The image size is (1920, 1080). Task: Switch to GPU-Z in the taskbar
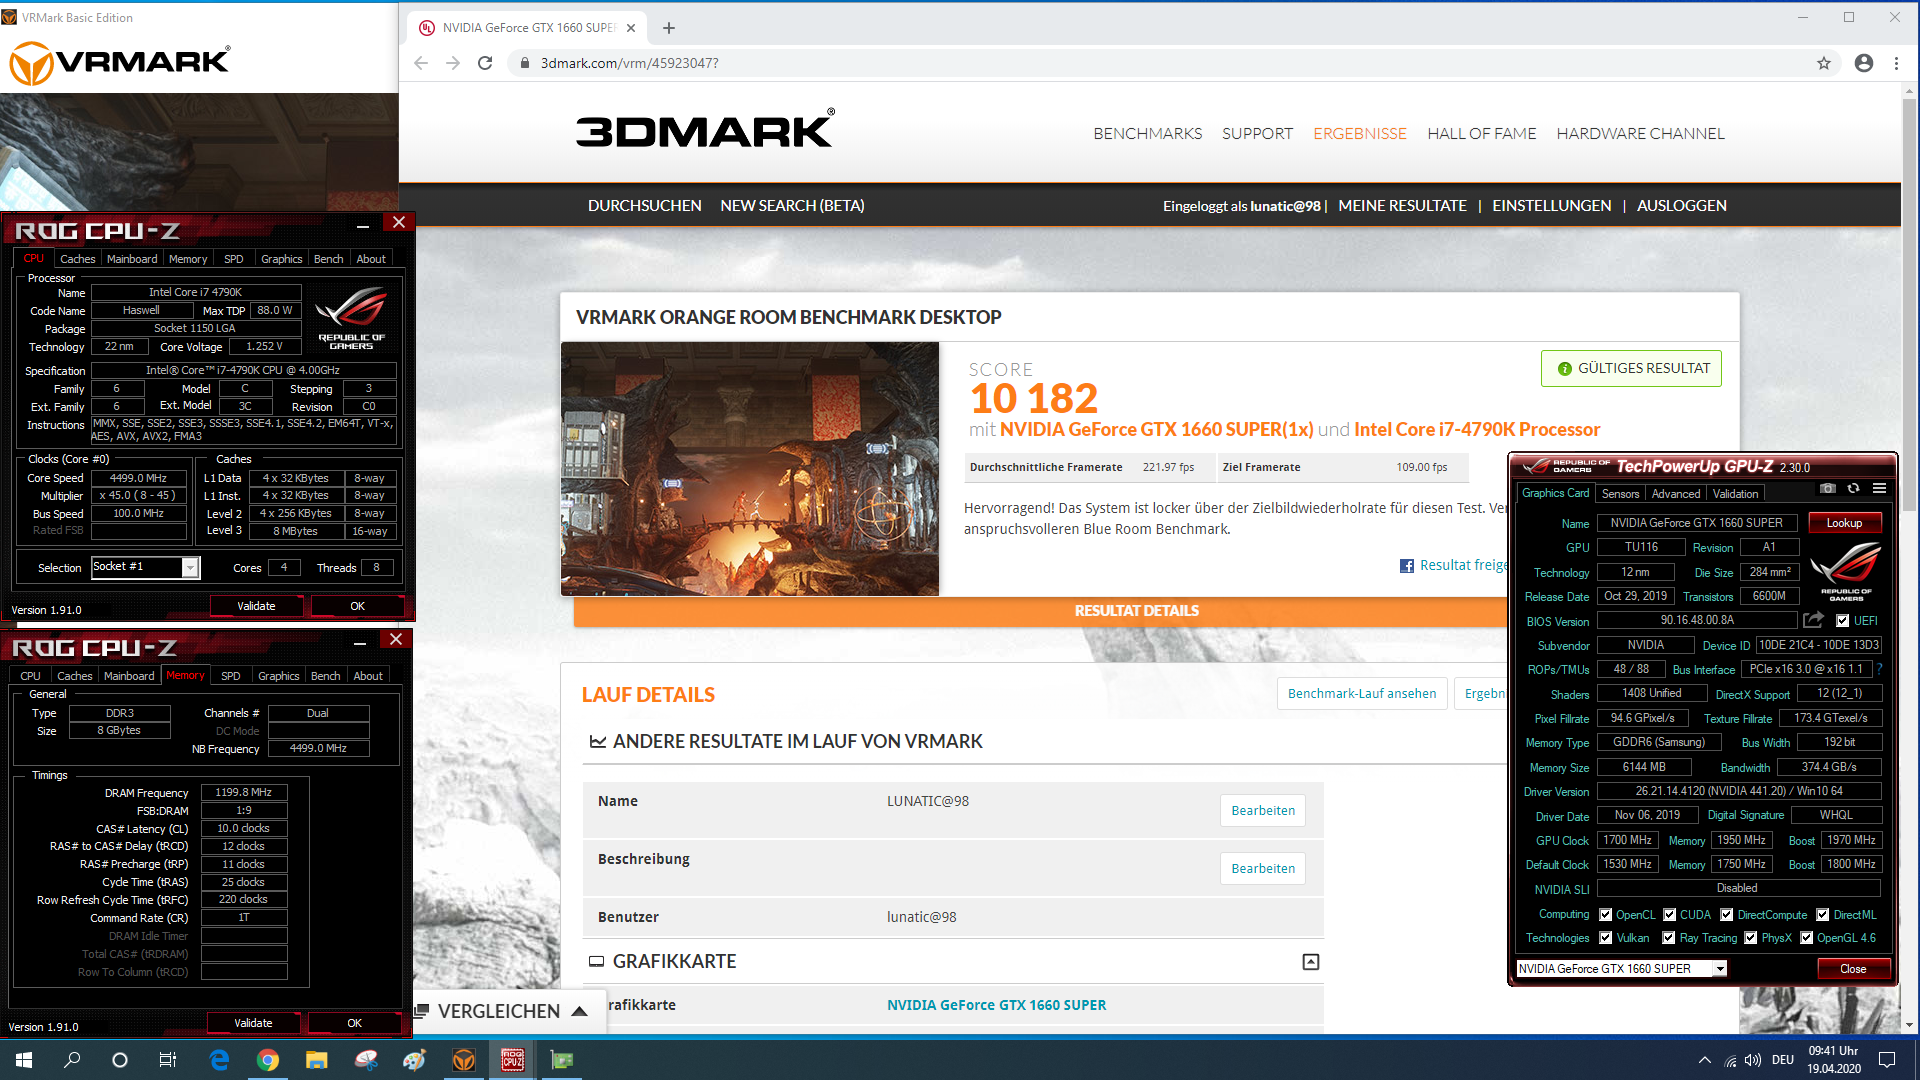point(562,1060)
